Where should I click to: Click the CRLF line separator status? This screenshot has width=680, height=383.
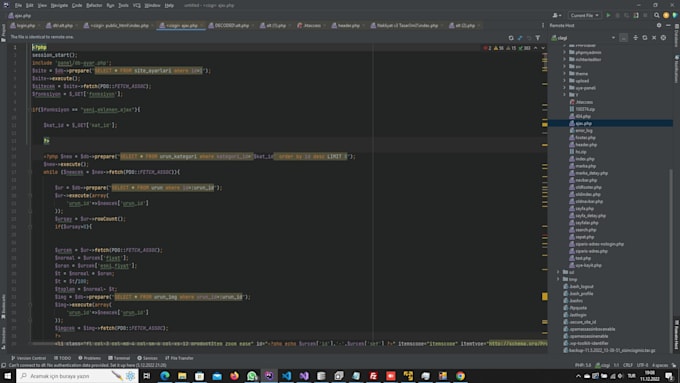click(628, 365)
